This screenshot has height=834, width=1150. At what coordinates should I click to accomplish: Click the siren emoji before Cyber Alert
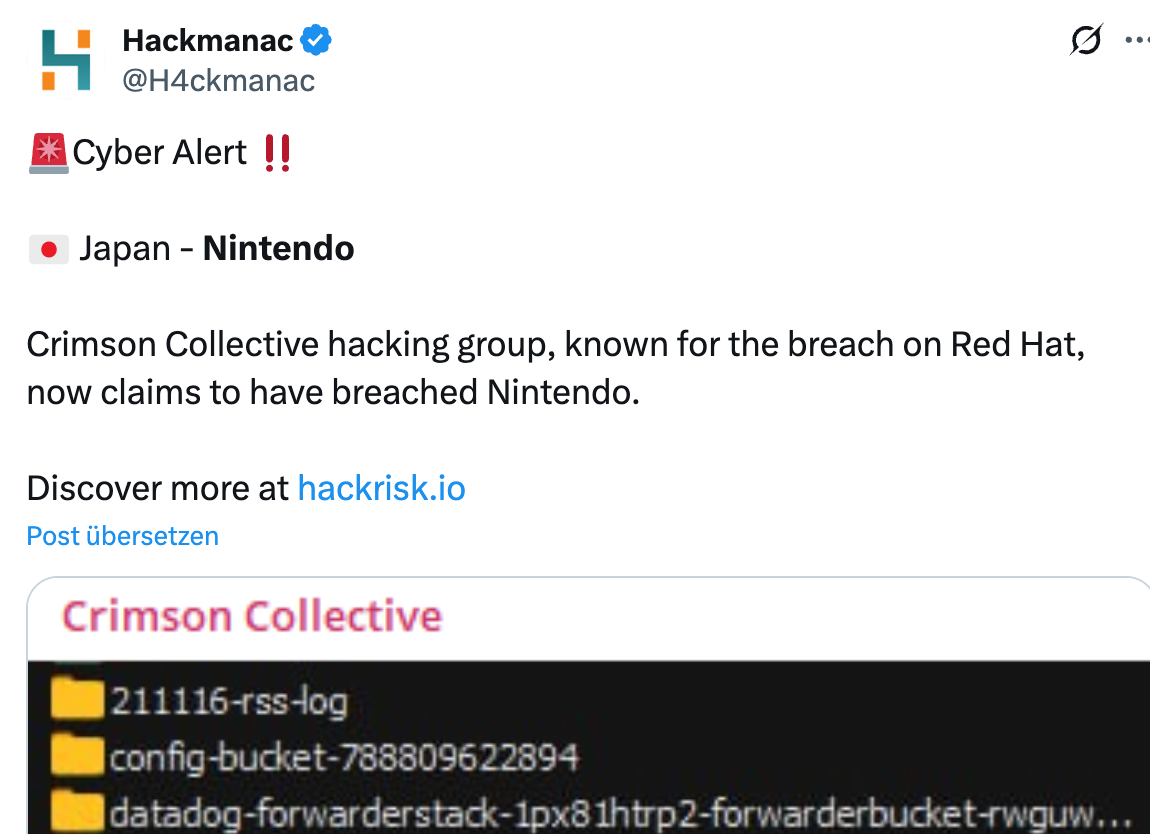click(48, 153)
